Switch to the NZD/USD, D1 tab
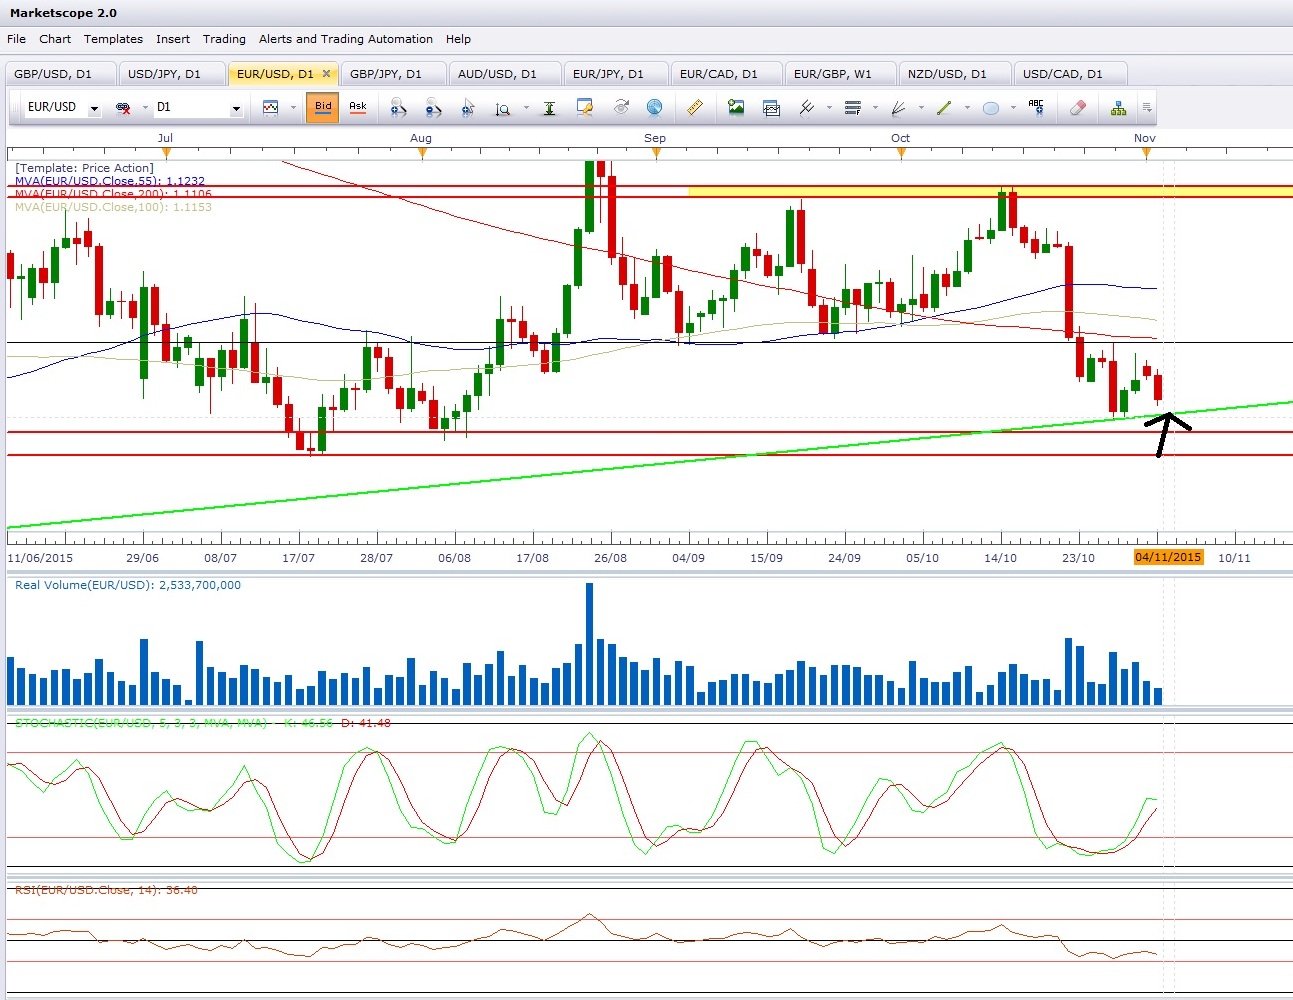This screenshot has height=1000, width=1293. 954,74
